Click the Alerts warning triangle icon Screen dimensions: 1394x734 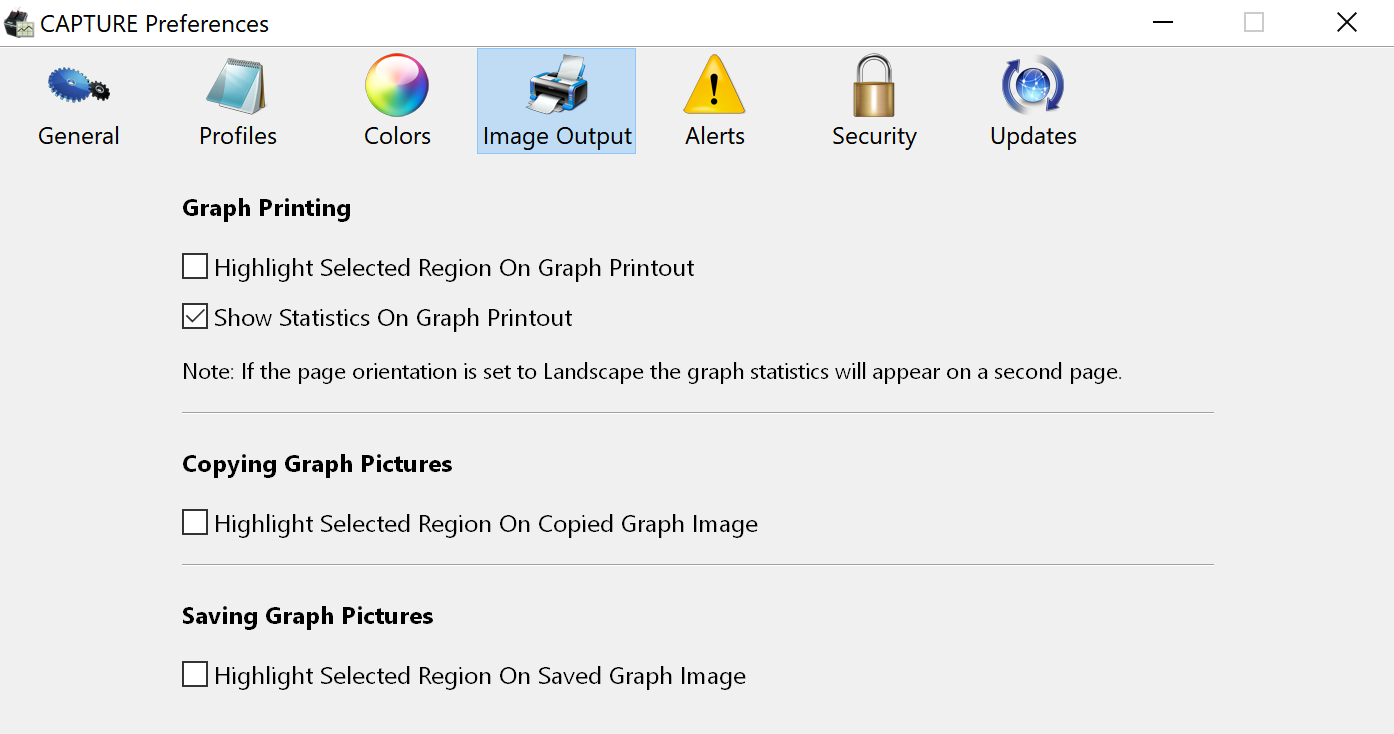click(714, 86)
